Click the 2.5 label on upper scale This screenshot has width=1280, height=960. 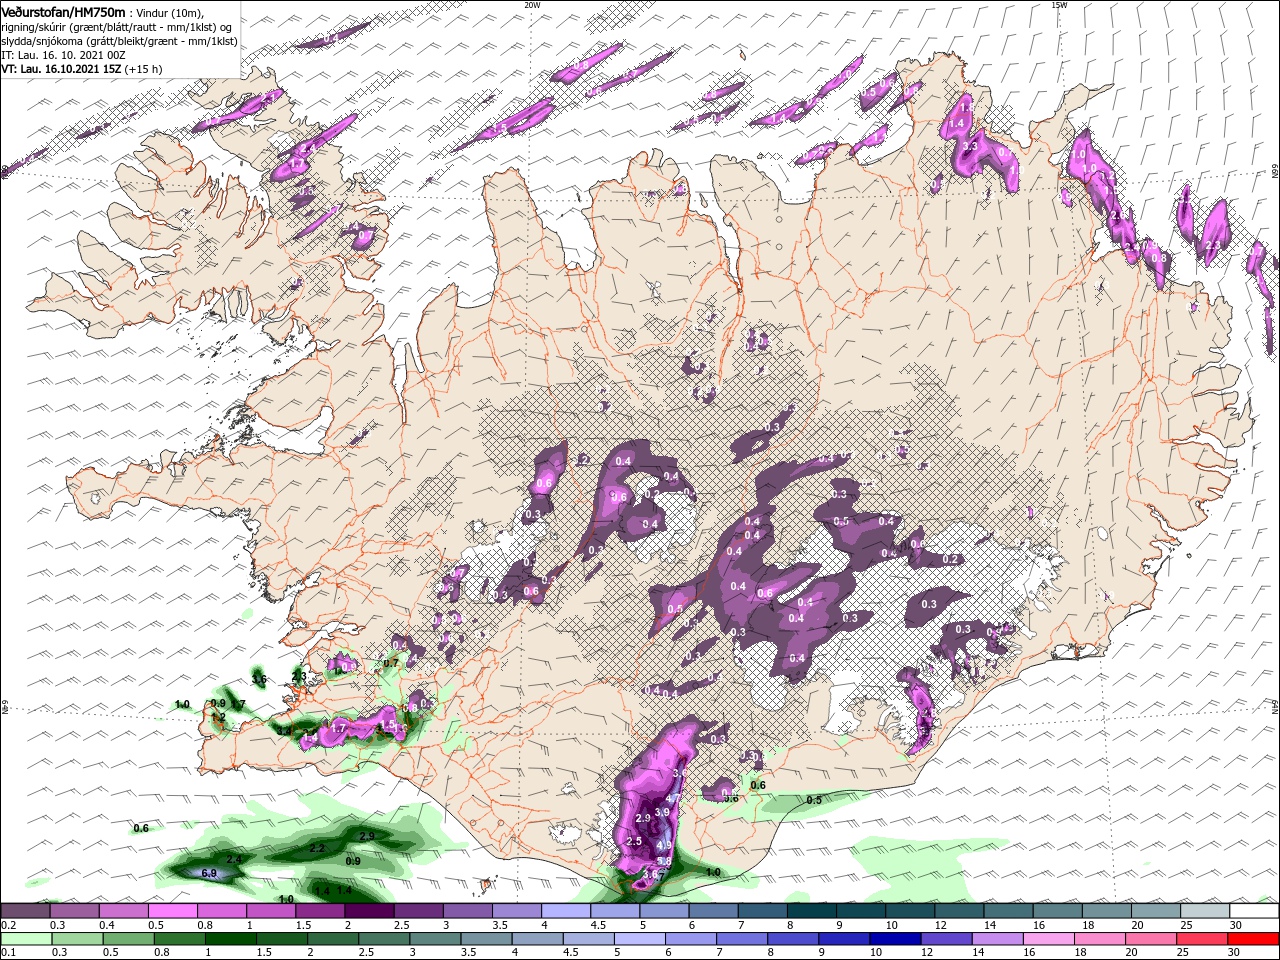click(402, 925)
